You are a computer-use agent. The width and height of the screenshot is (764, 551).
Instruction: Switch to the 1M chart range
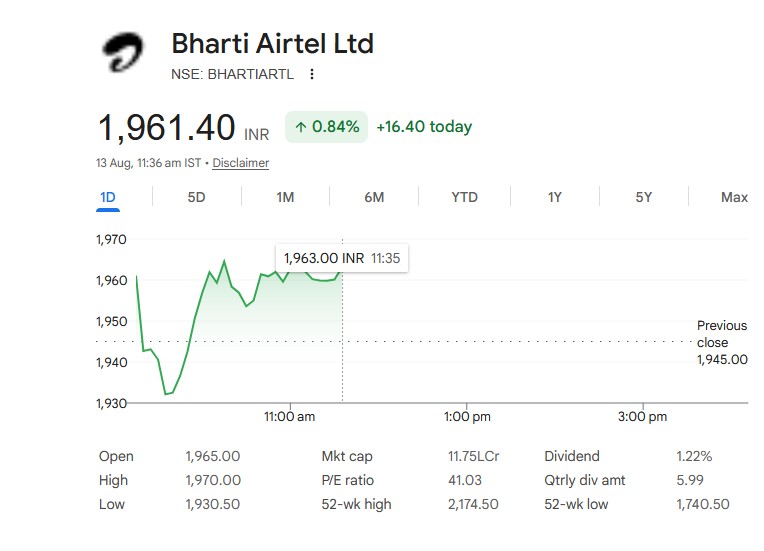tap(285, 197)
